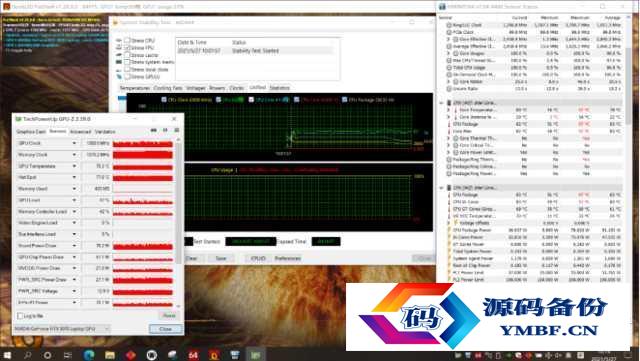Viewport: 640px width, 361px height.
Task: Toggle the CPU Package graph legend checkbox
Action: pos(344,100)
